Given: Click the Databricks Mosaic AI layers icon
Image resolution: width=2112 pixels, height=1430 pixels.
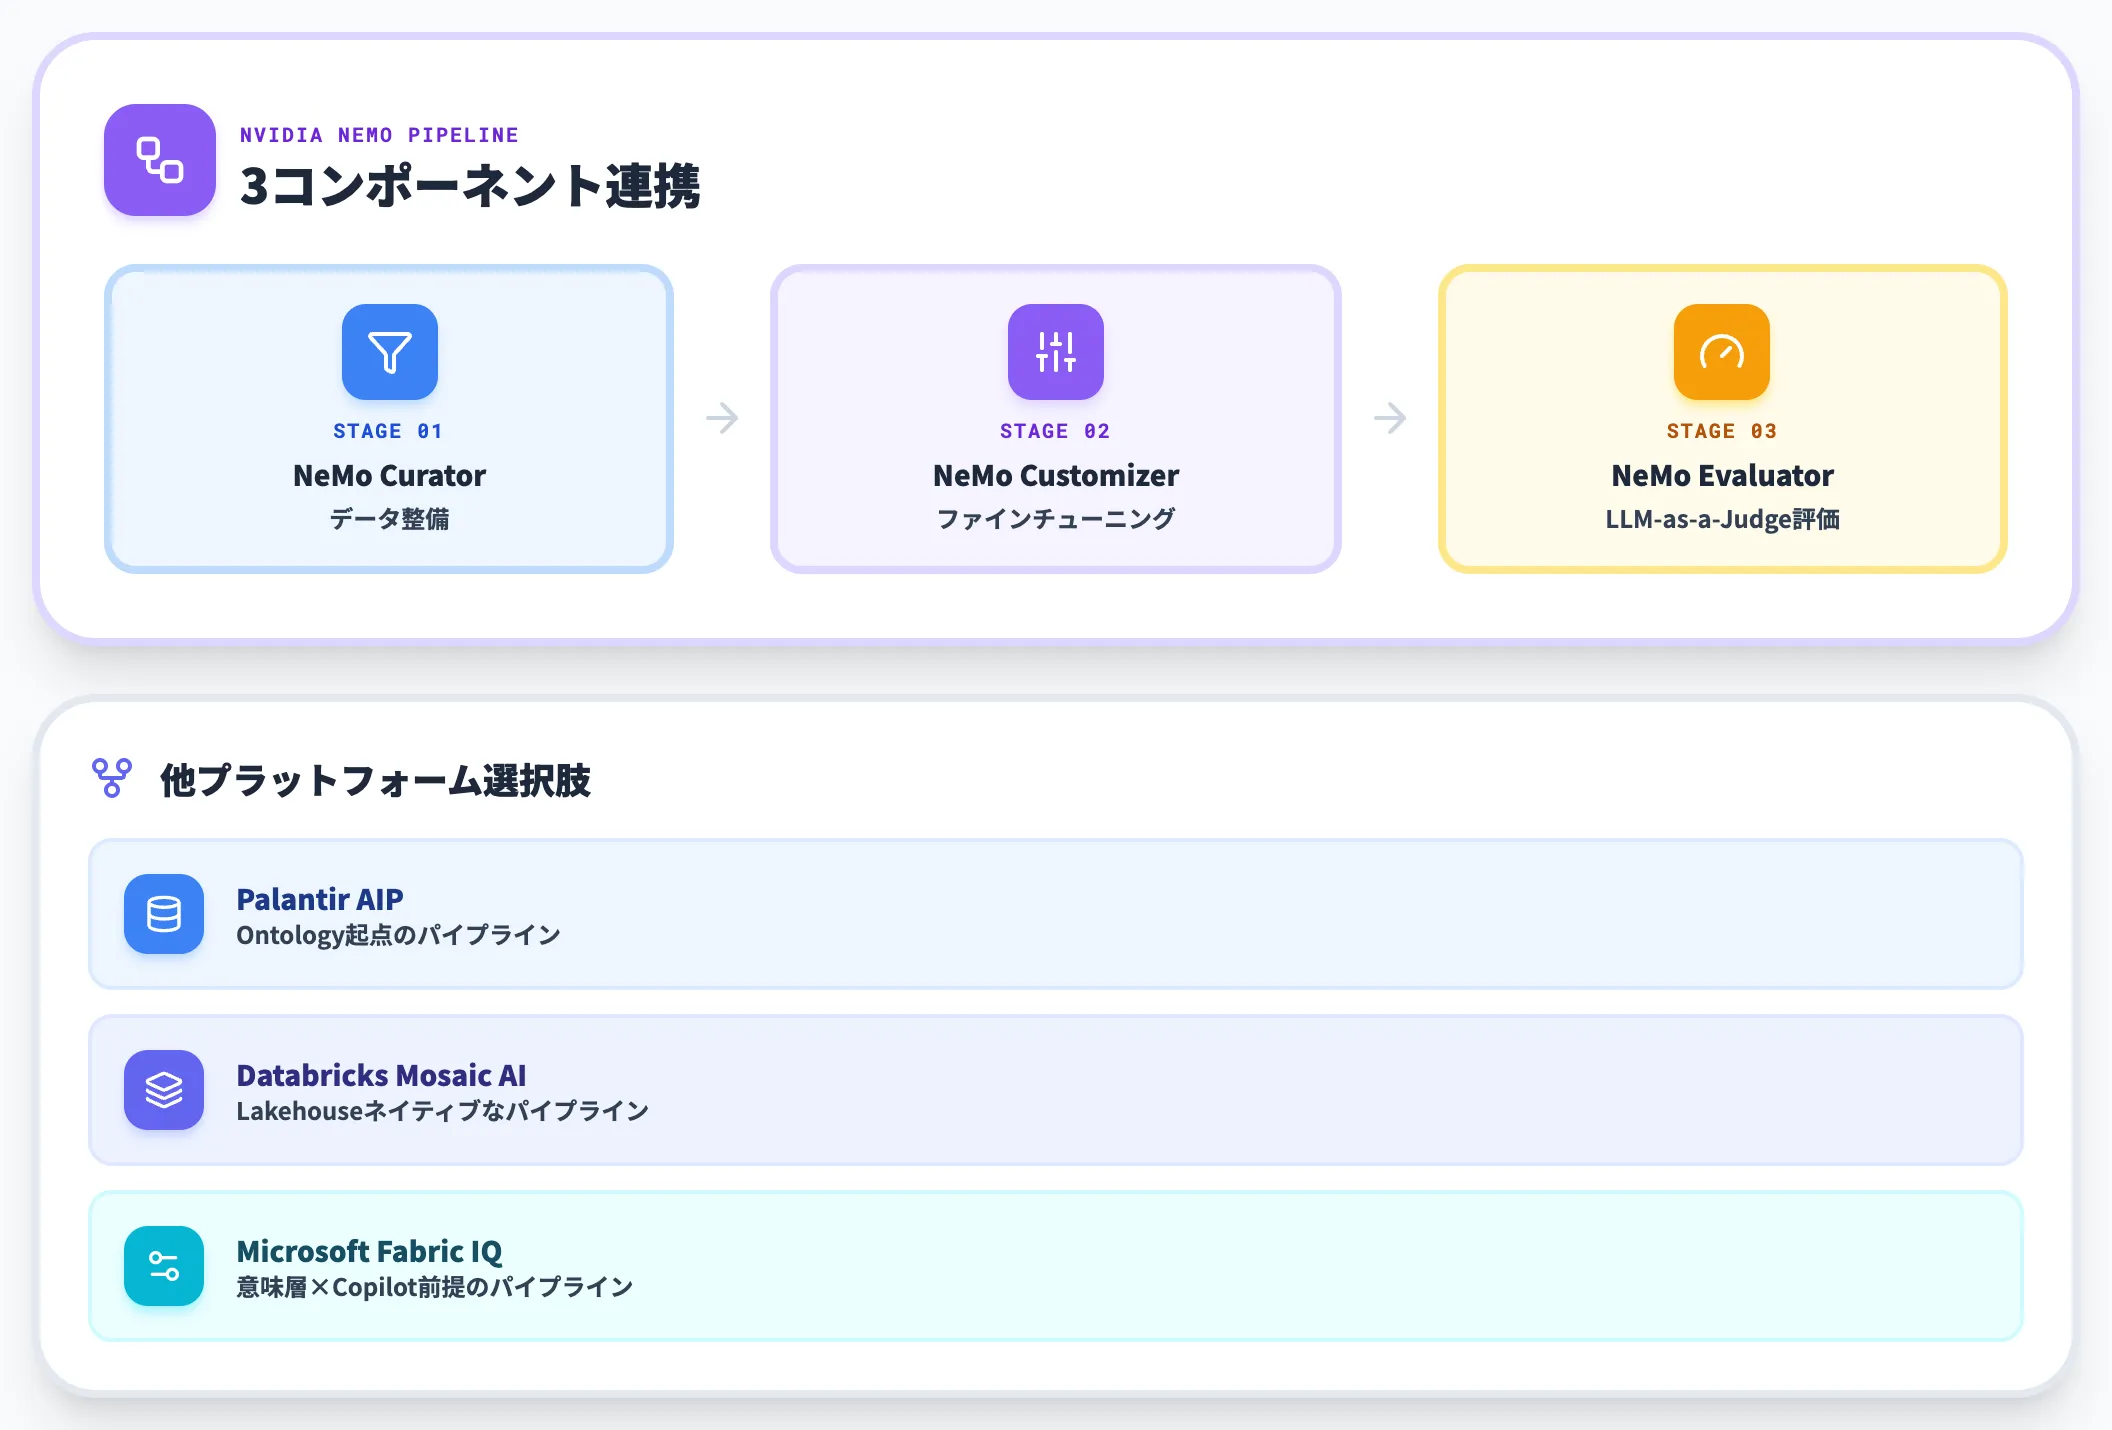Looking at the screenshot, I should click(164, 1090).
